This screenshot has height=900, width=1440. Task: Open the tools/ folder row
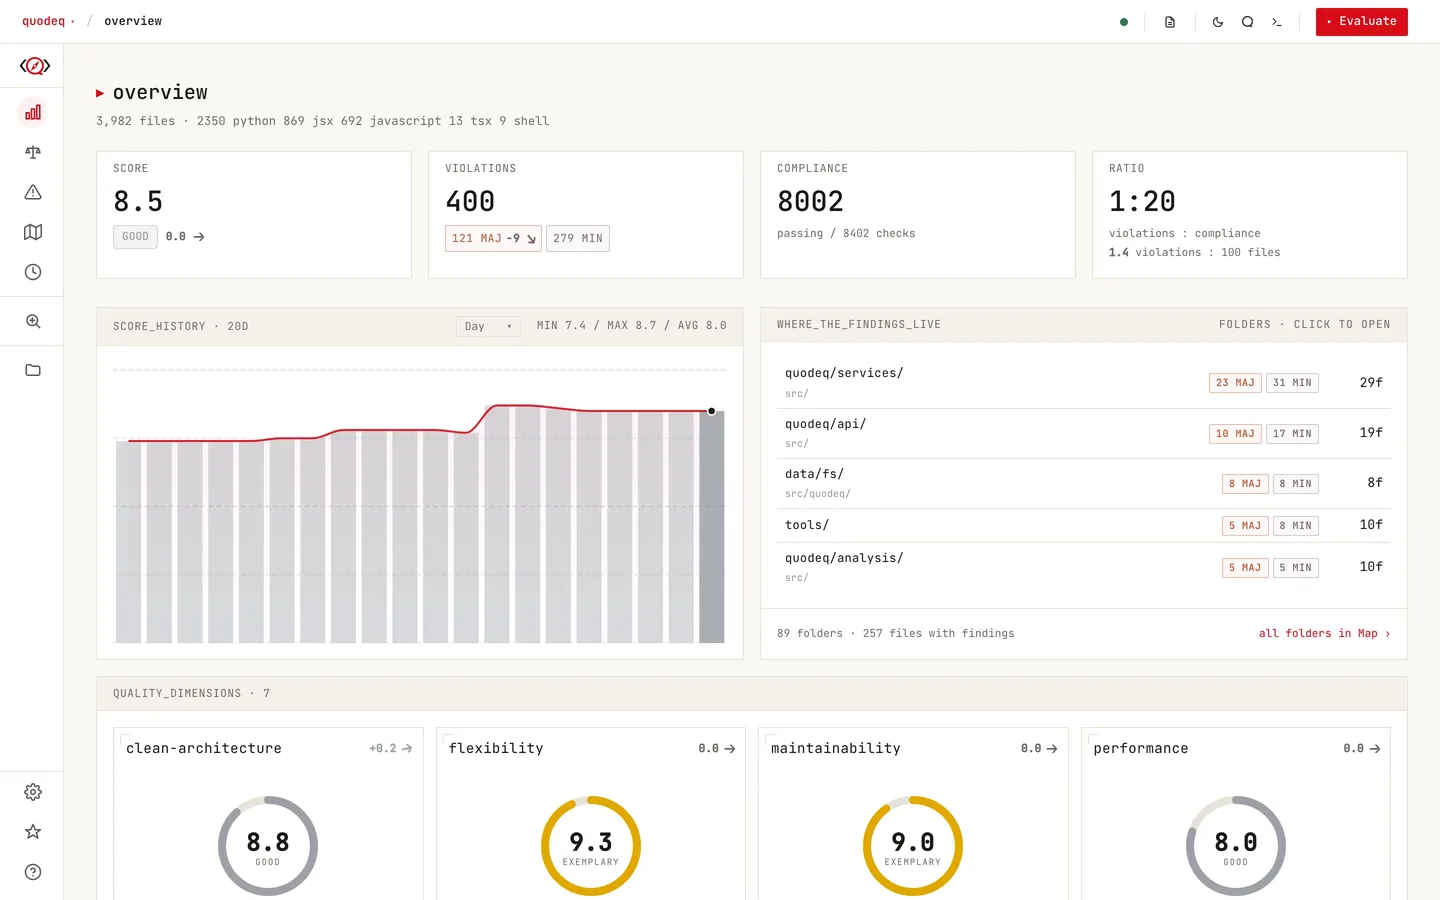click(1084, 525)
